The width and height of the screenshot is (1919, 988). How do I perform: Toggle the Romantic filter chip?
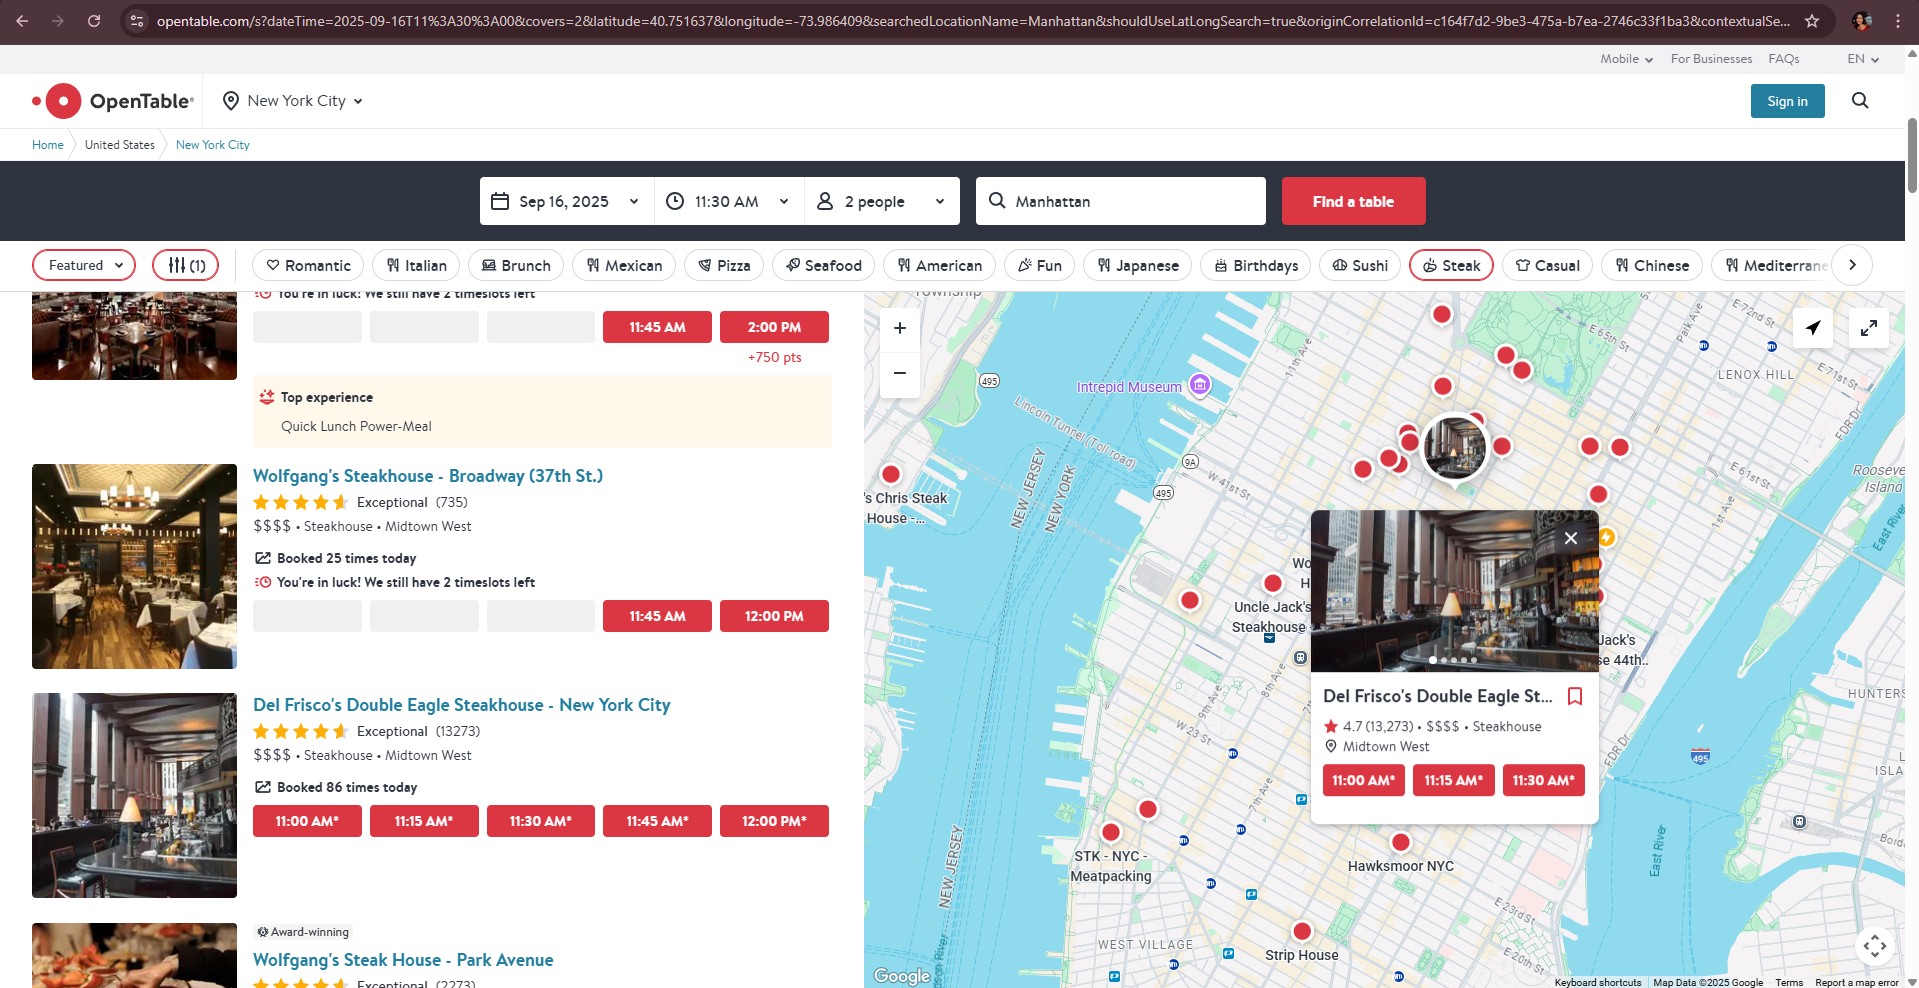tap(308, 265)
